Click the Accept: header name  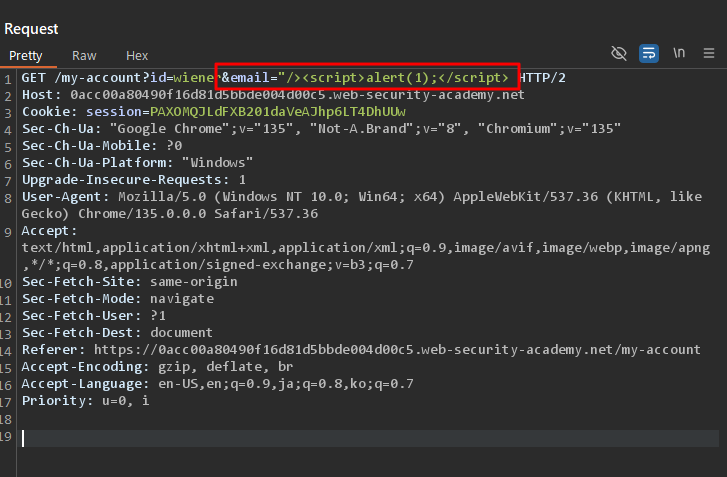click(49, 230)
